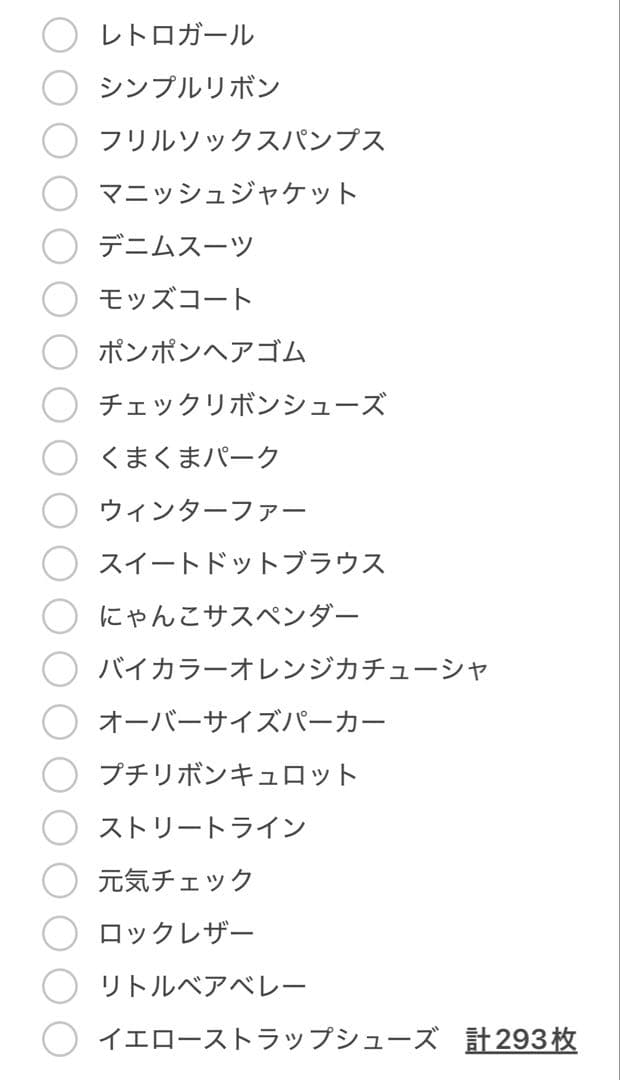Choose ウィンターファー radio button
This screenshot has height=1080, width=620.
point(58,511)
